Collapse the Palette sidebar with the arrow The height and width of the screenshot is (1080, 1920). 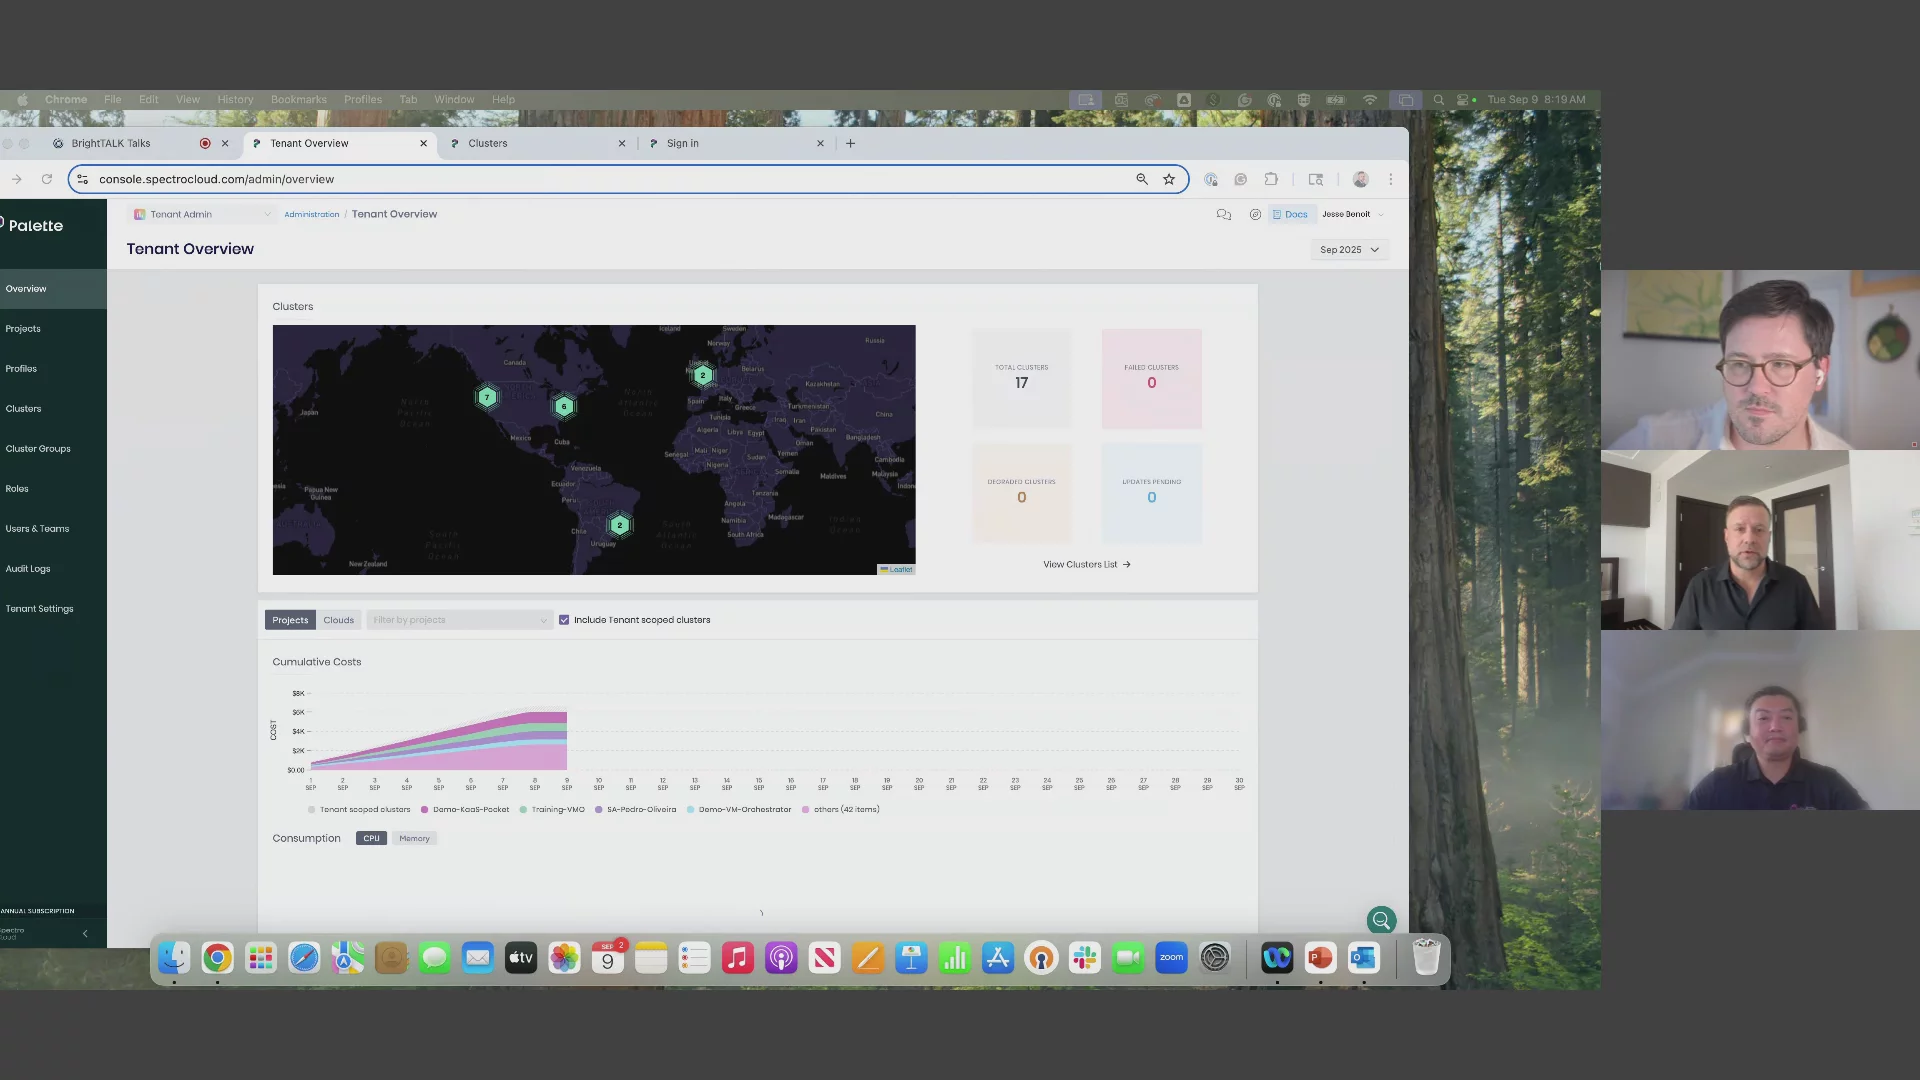coord(85,933)
